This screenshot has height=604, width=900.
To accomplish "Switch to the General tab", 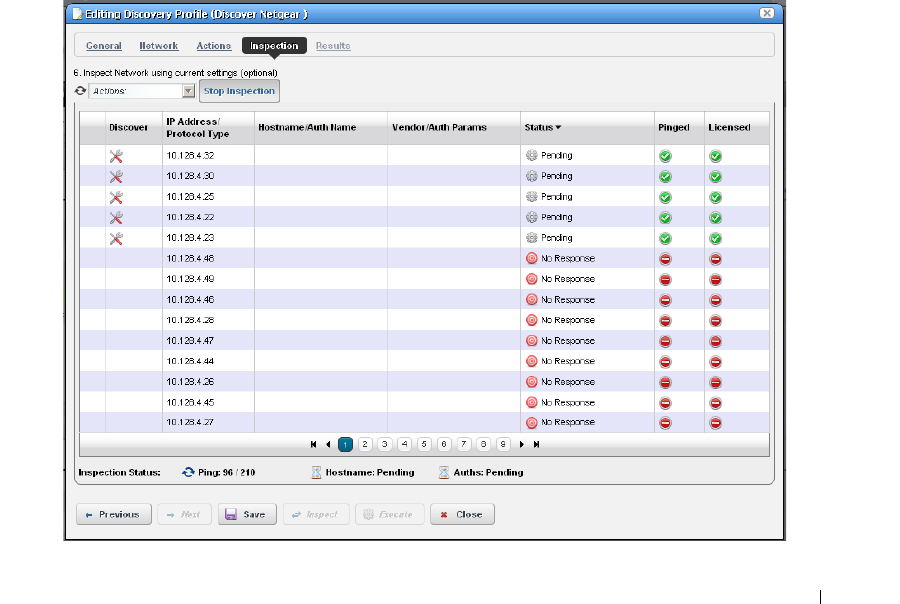I will tap(104, 46).
